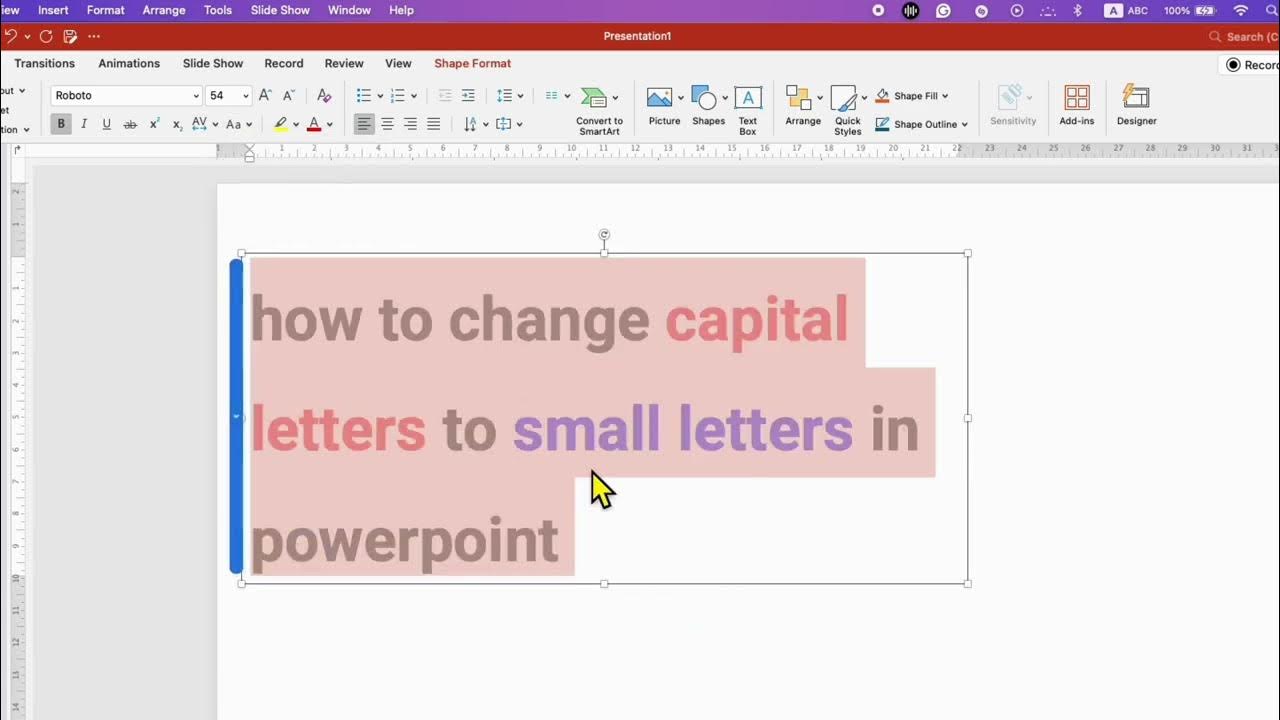Click the Save icon in title bar
Viewport: 1280px width, 720px height.
coord(70,36)
